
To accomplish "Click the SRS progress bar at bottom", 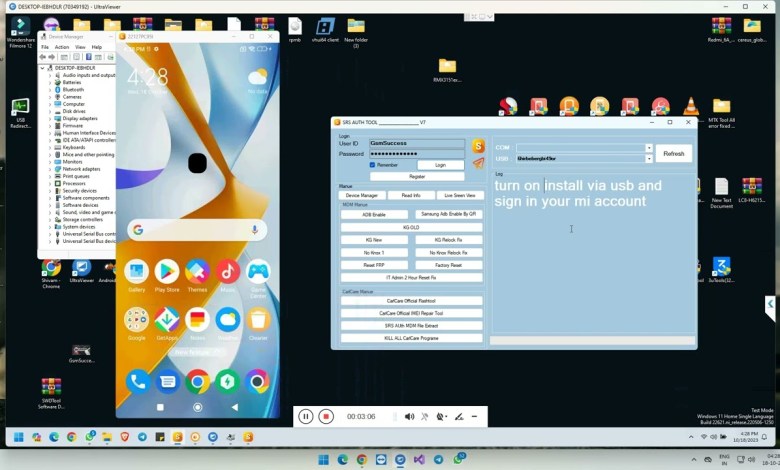I will [592, 340].
